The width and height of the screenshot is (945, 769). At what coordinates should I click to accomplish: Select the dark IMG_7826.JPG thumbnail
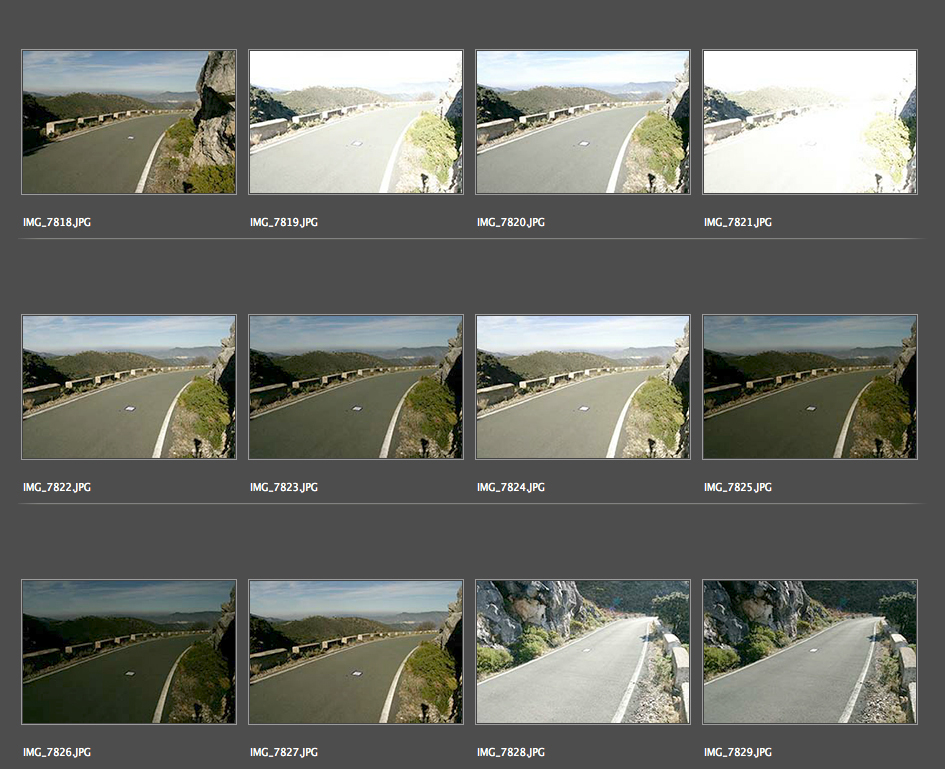pos(129,652)
